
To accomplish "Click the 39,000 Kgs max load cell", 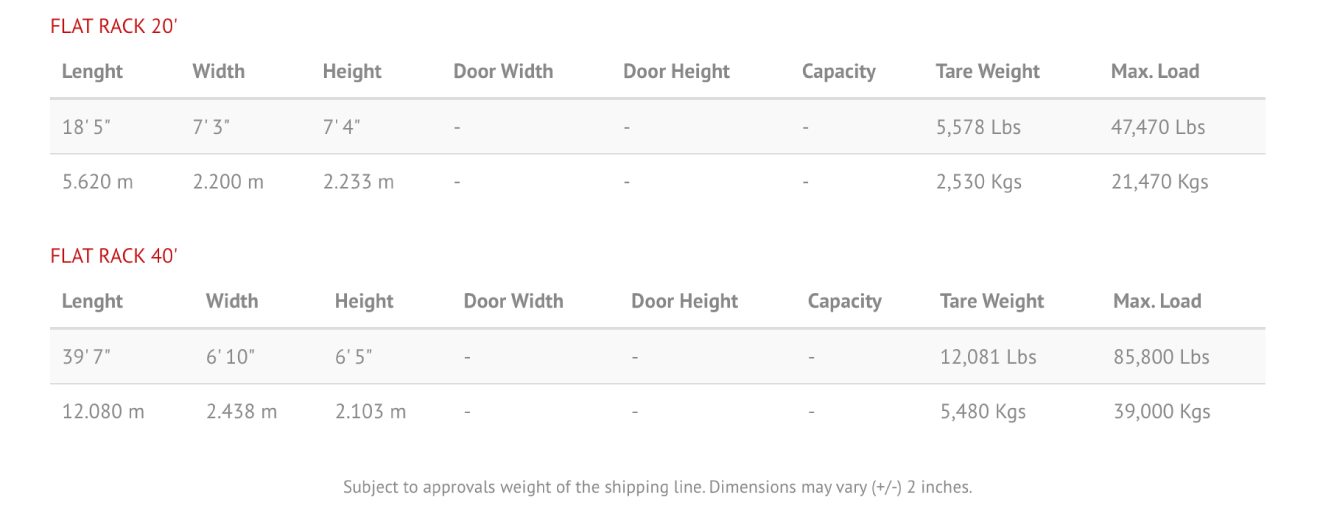I will pyautogui.click(x=1162, y=412).
